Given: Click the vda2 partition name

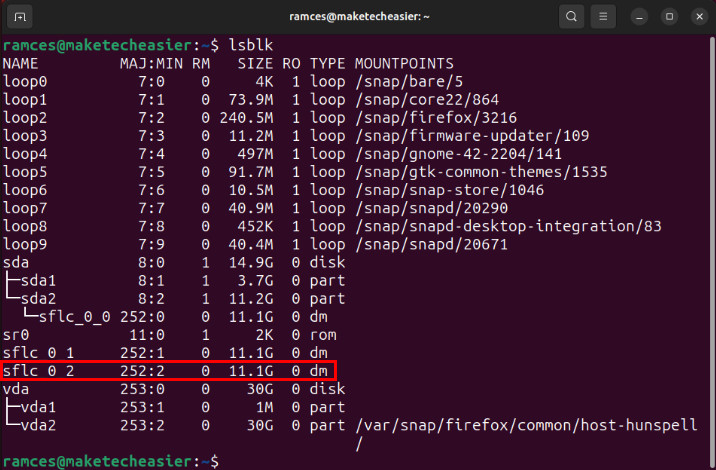Looking at the screenshot, I should tap(38, 425).
